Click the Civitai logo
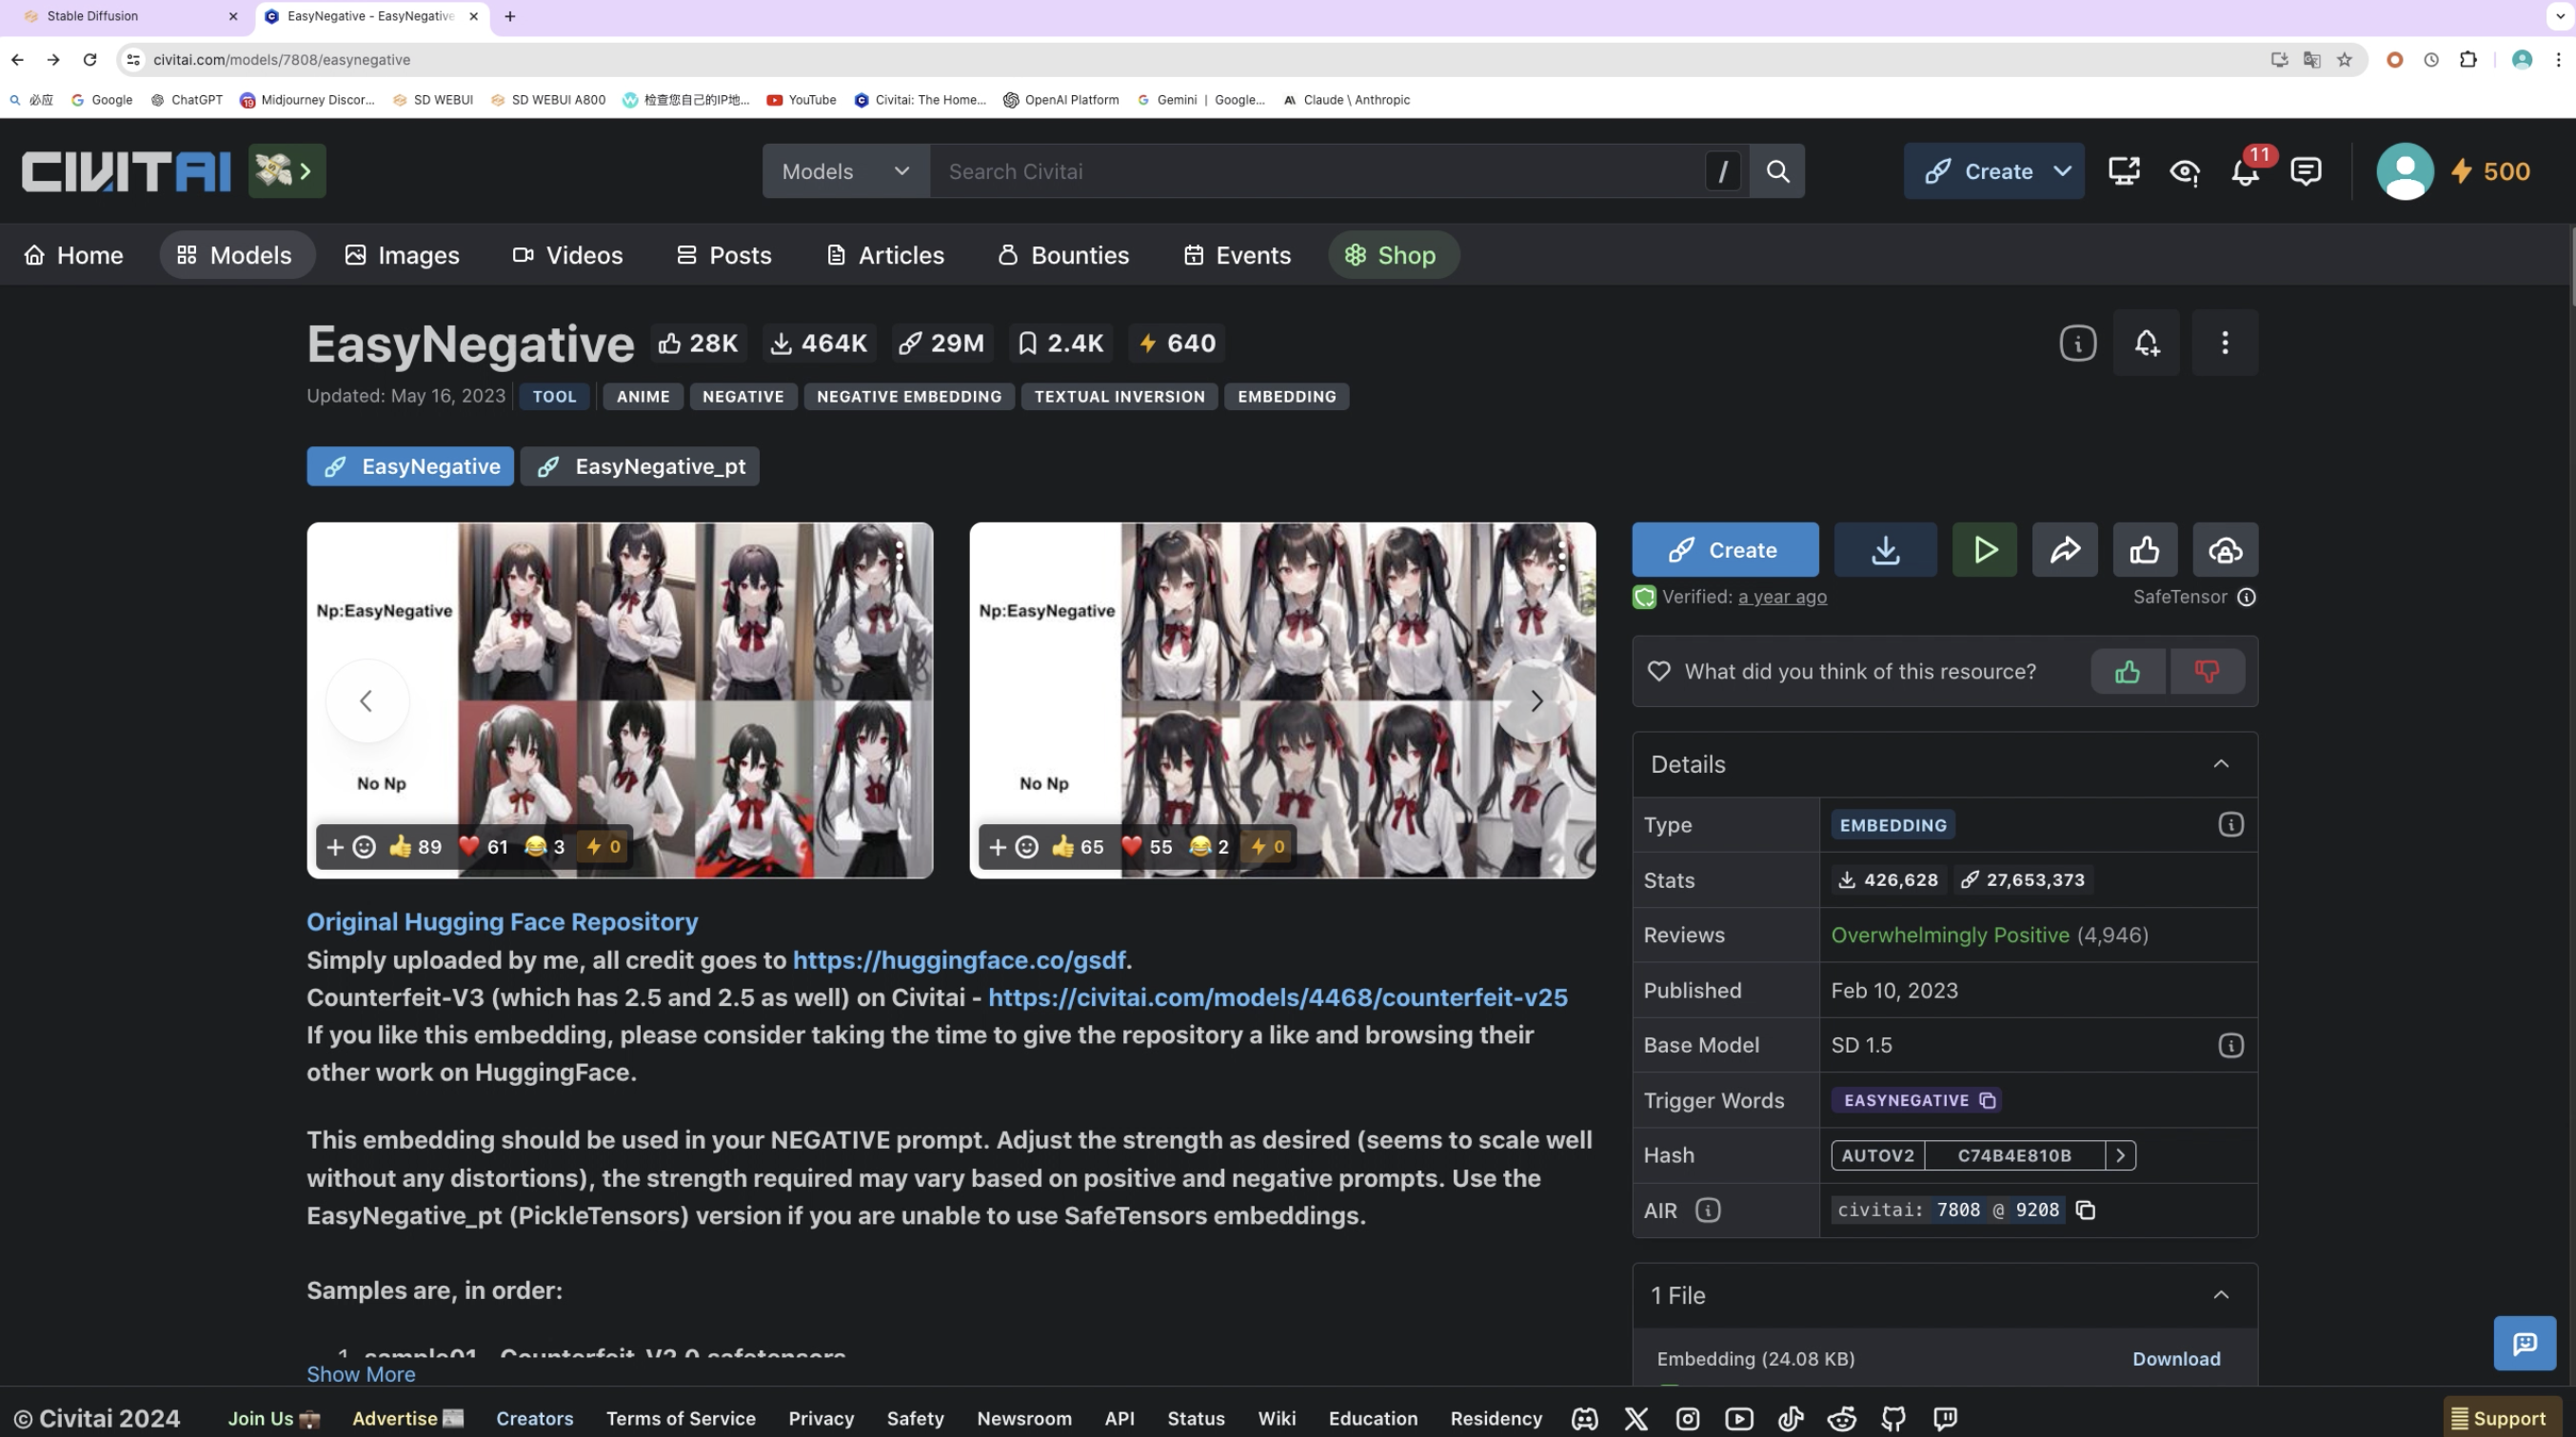2576x1437 pixels. 126,171
